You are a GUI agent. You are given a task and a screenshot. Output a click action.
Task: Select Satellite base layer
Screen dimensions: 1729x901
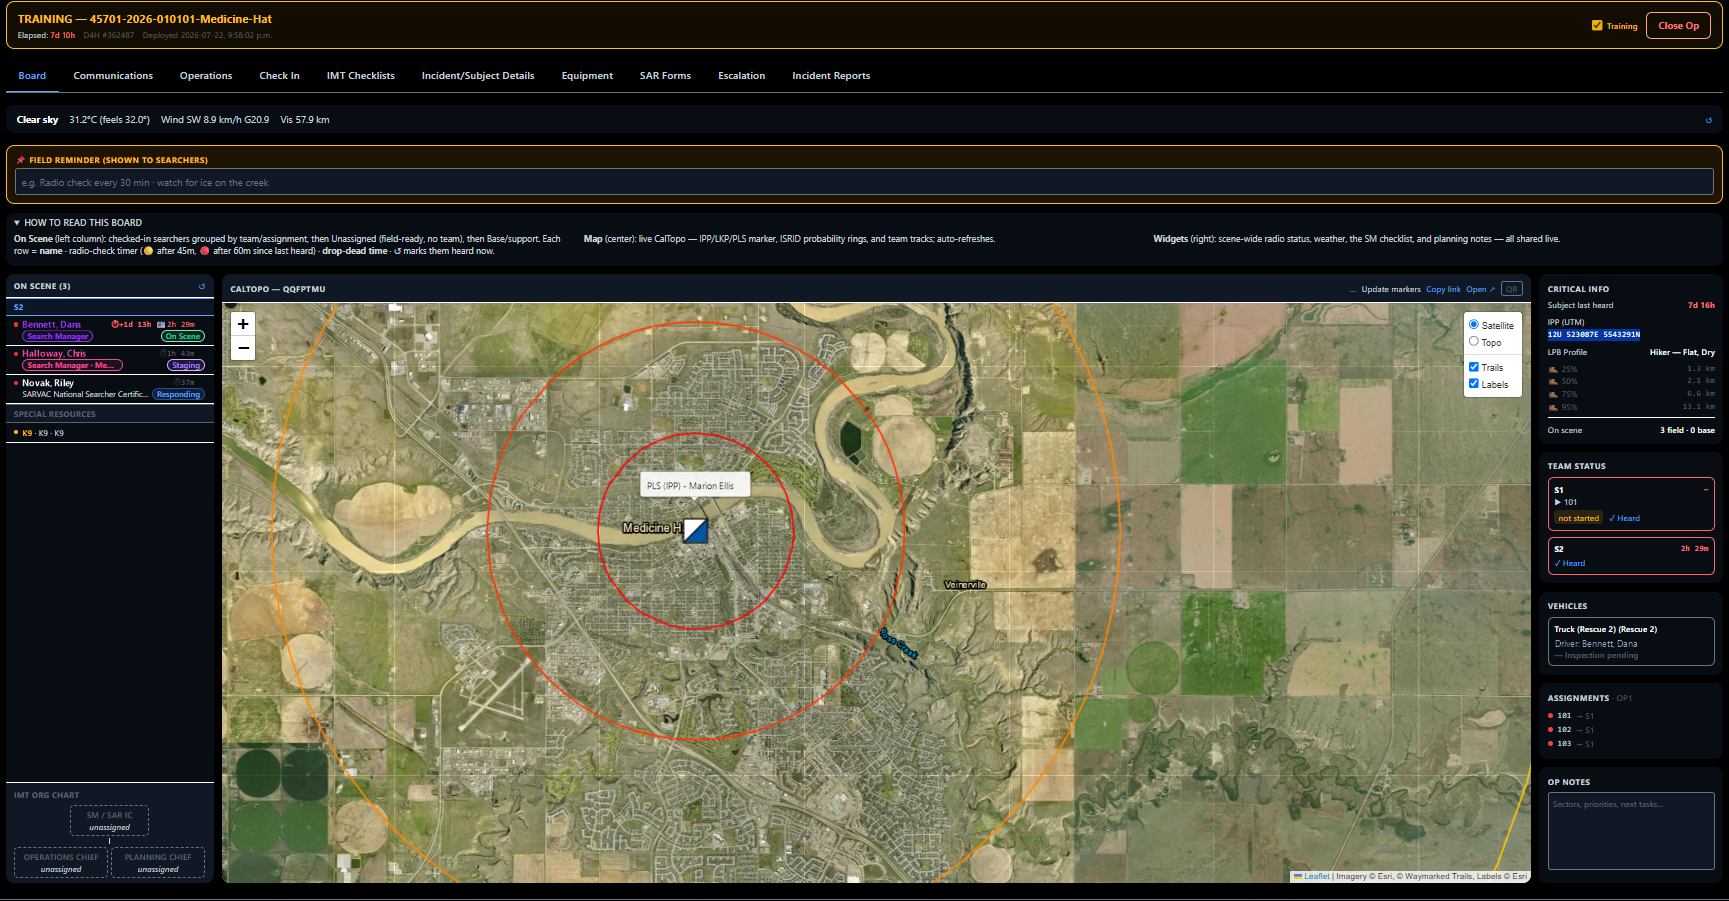(1473, 325)
